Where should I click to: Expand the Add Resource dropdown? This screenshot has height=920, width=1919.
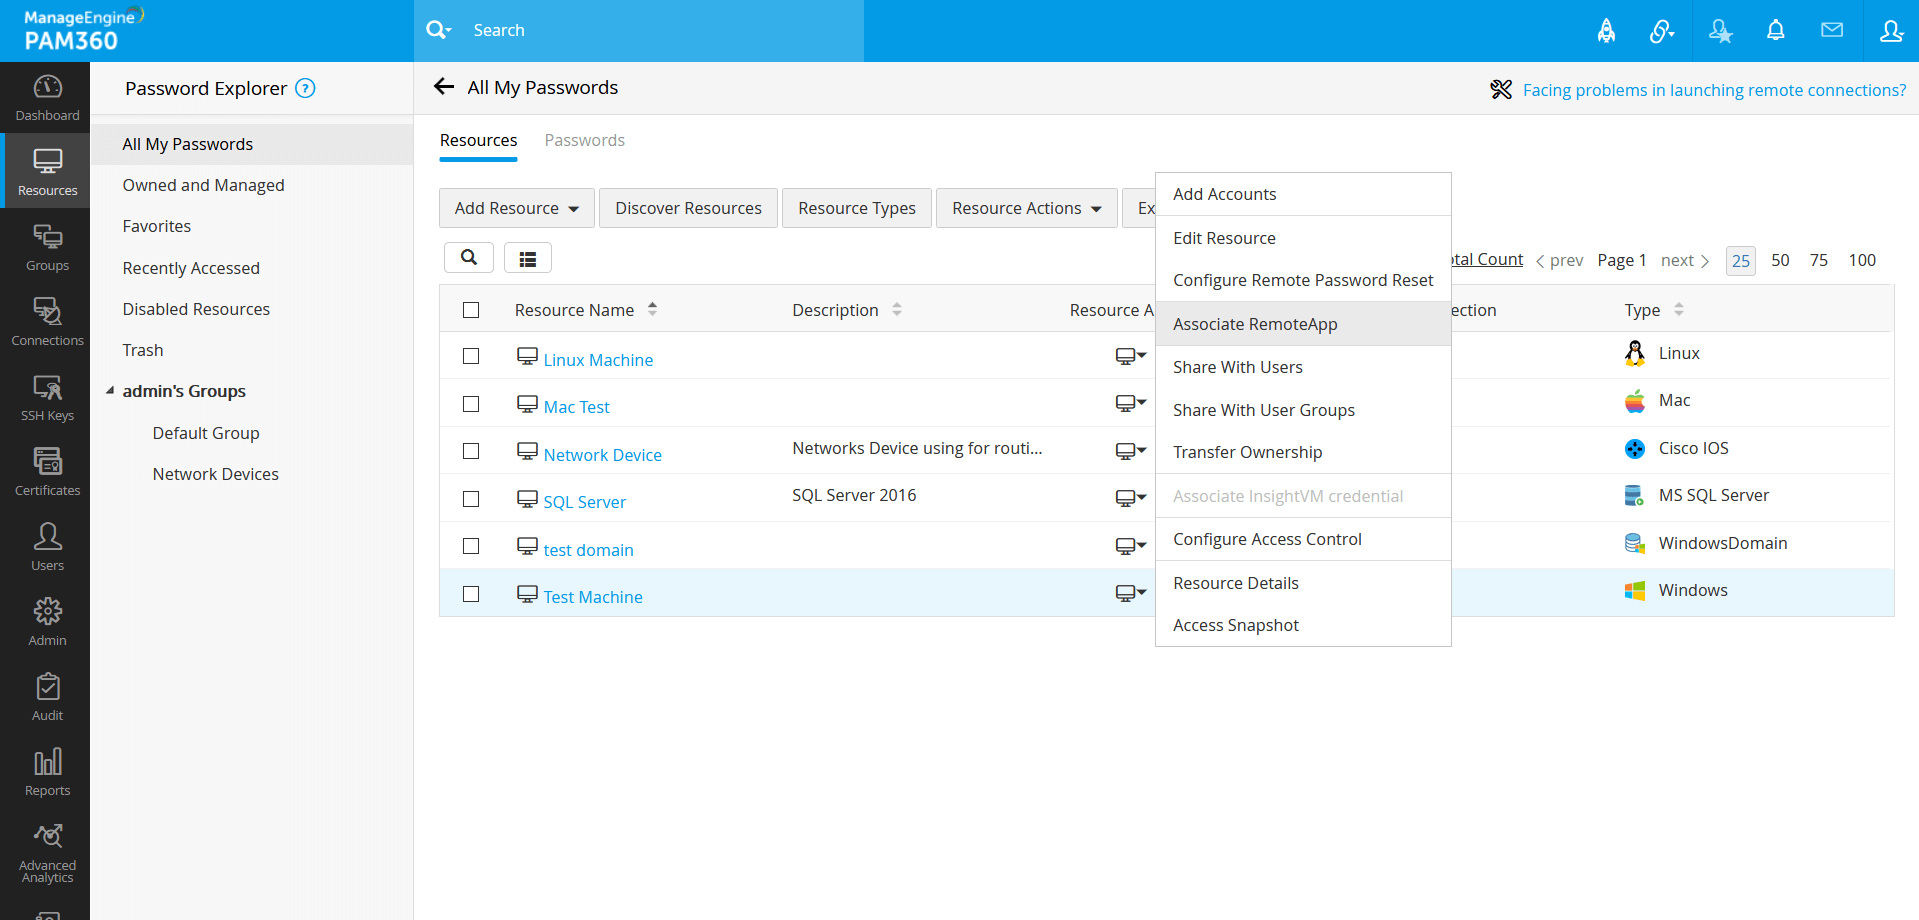pyautogui.click(x=516, y=208)
